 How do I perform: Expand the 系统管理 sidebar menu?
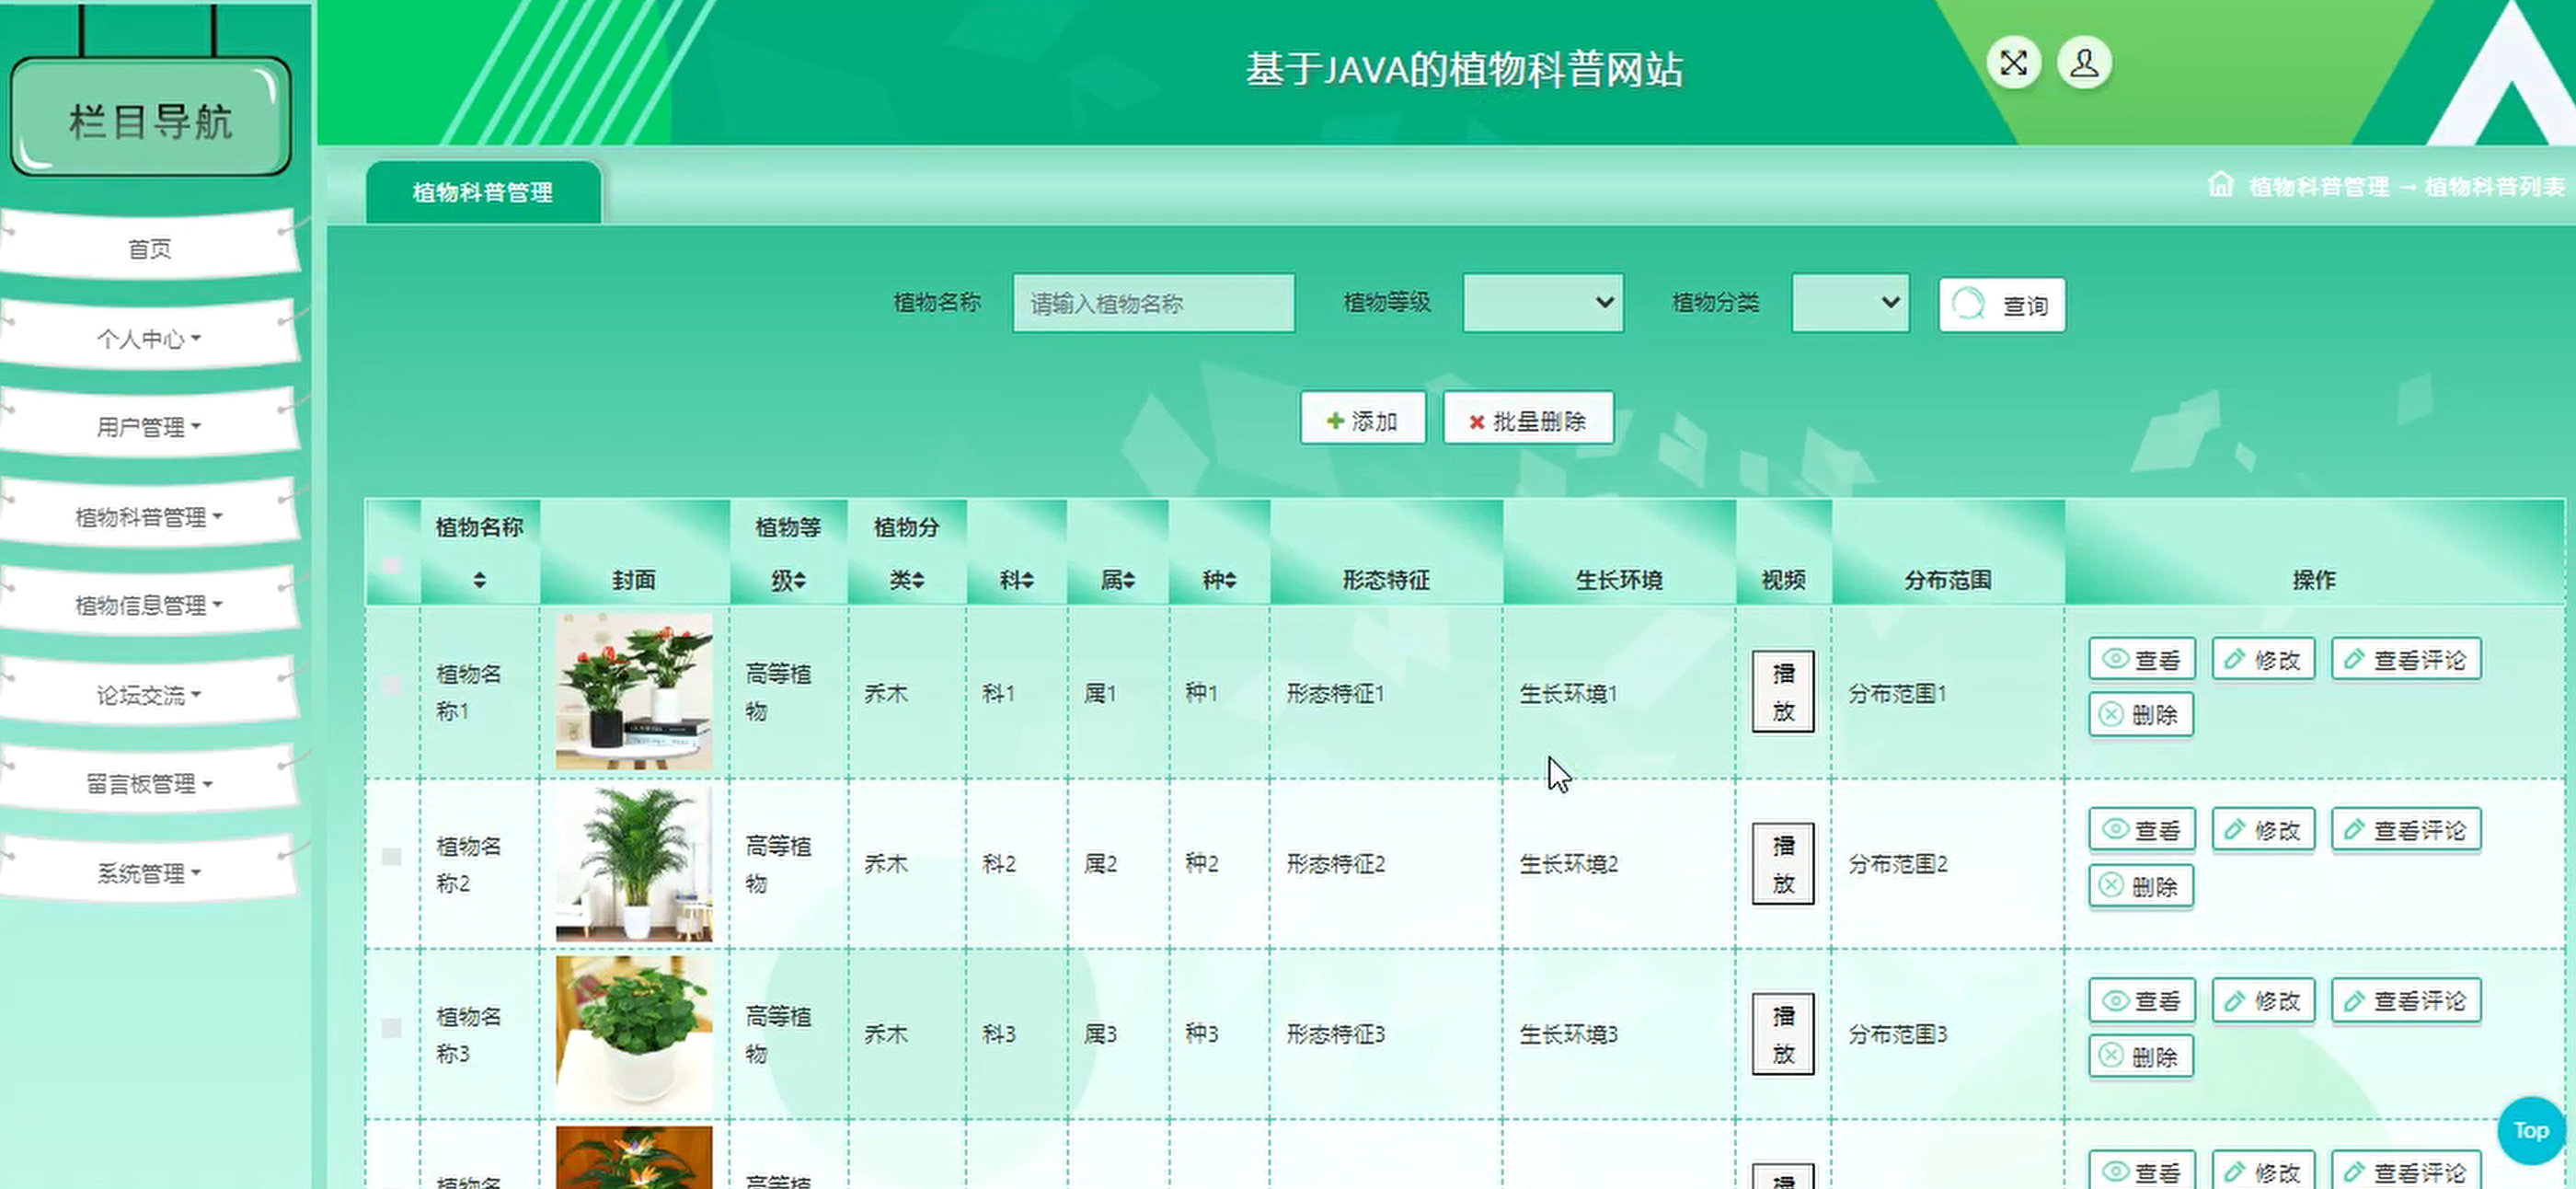pos(149,872)
